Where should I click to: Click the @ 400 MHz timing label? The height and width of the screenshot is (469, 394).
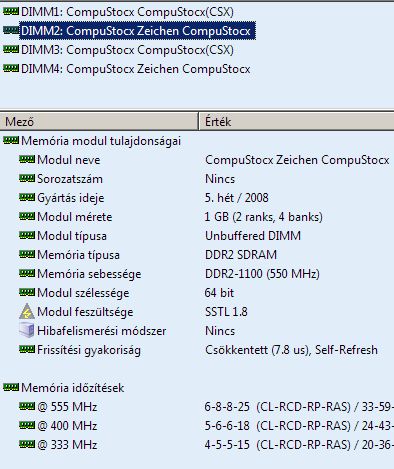pos(67,426)
